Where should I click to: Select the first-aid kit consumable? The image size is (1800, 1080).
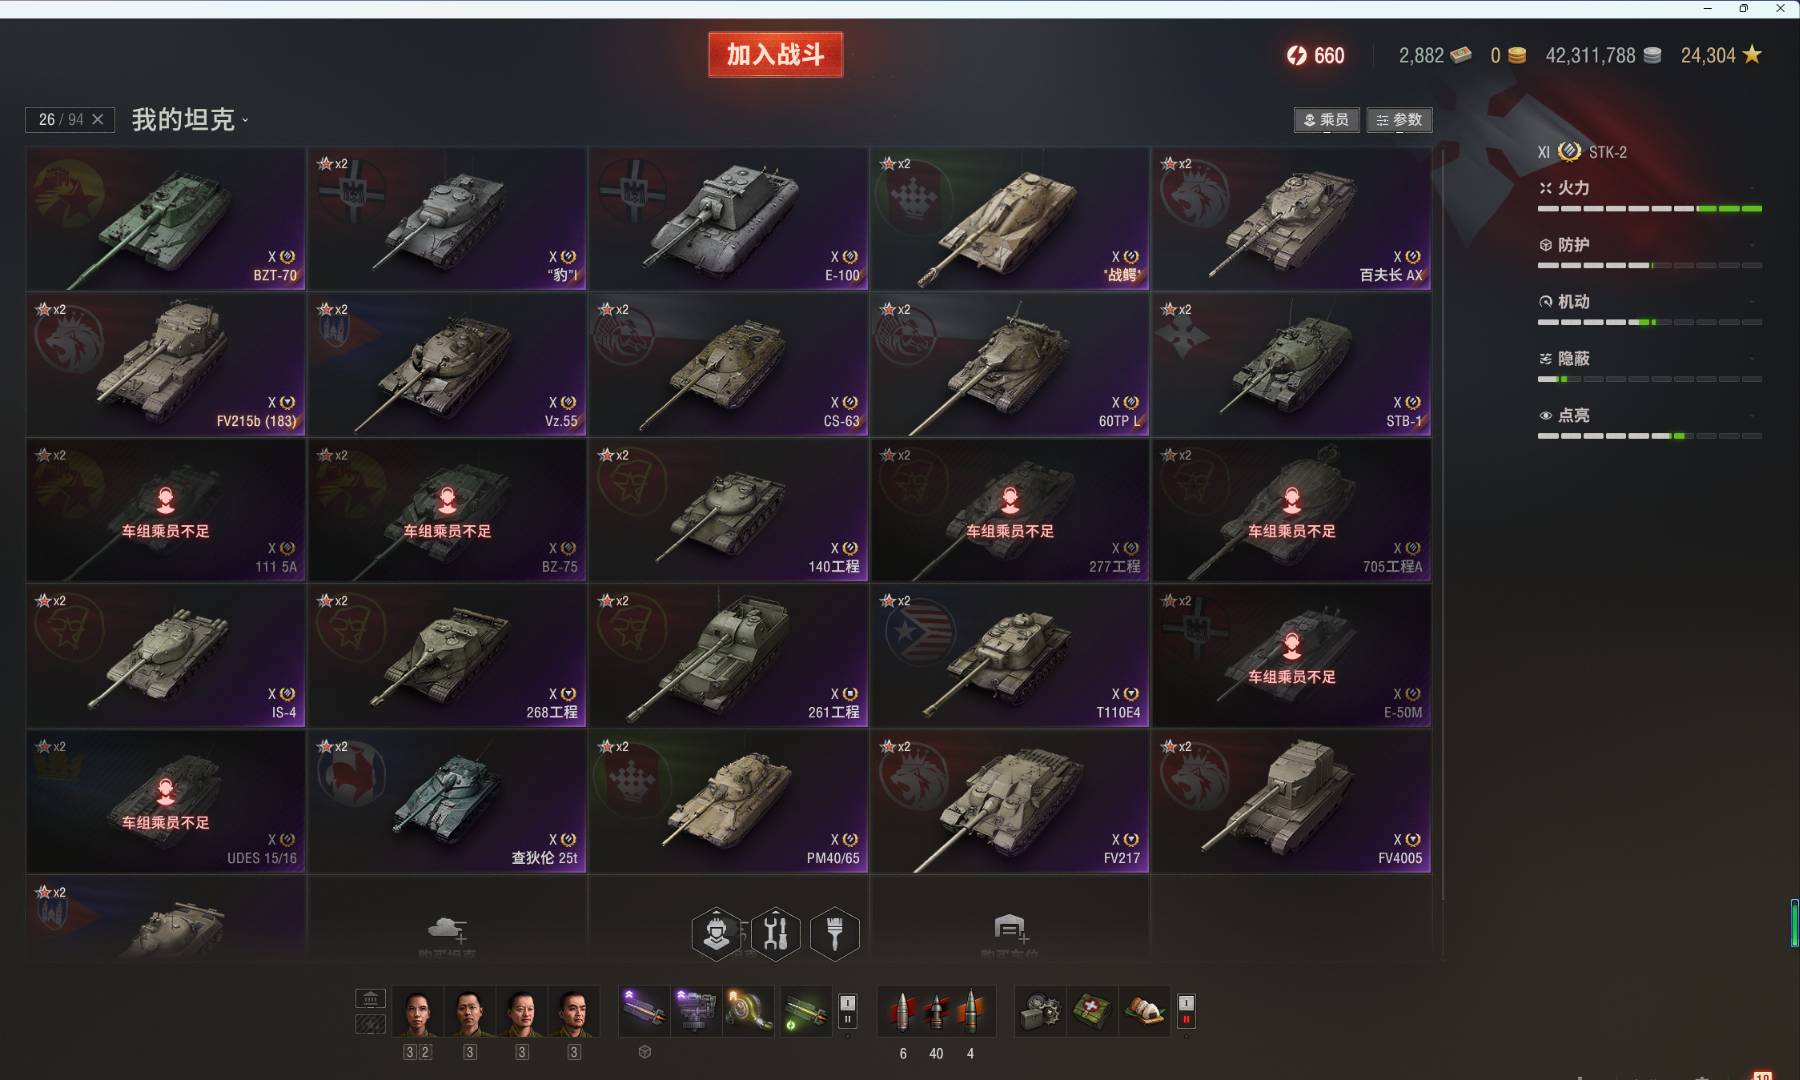(x=1092, y=1011)
